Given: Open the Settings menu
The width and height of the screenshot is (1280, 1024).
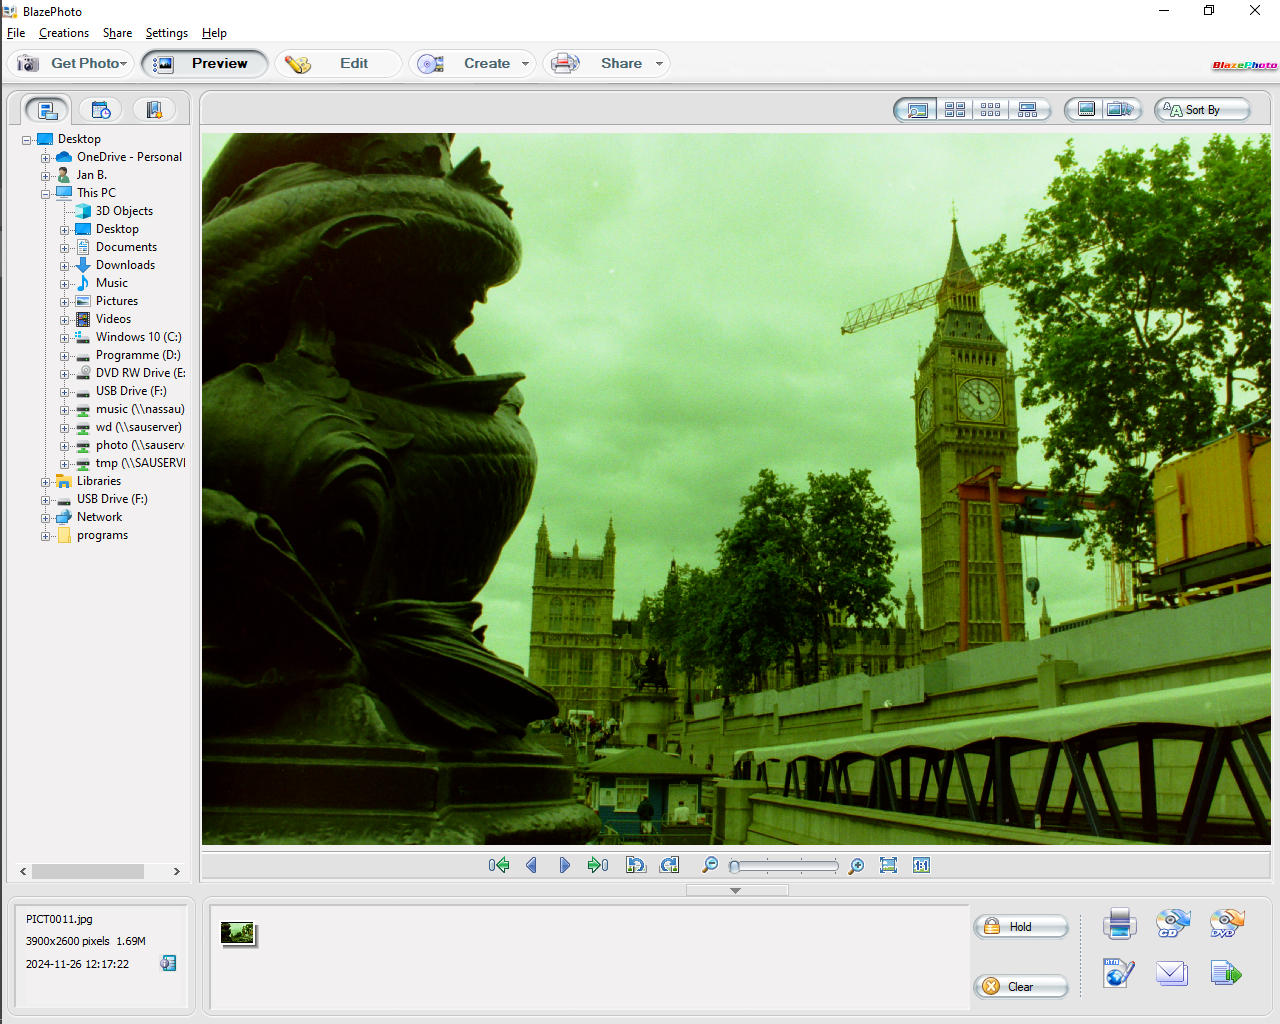Looking at the screenshot, I should [x=166, y=33].
